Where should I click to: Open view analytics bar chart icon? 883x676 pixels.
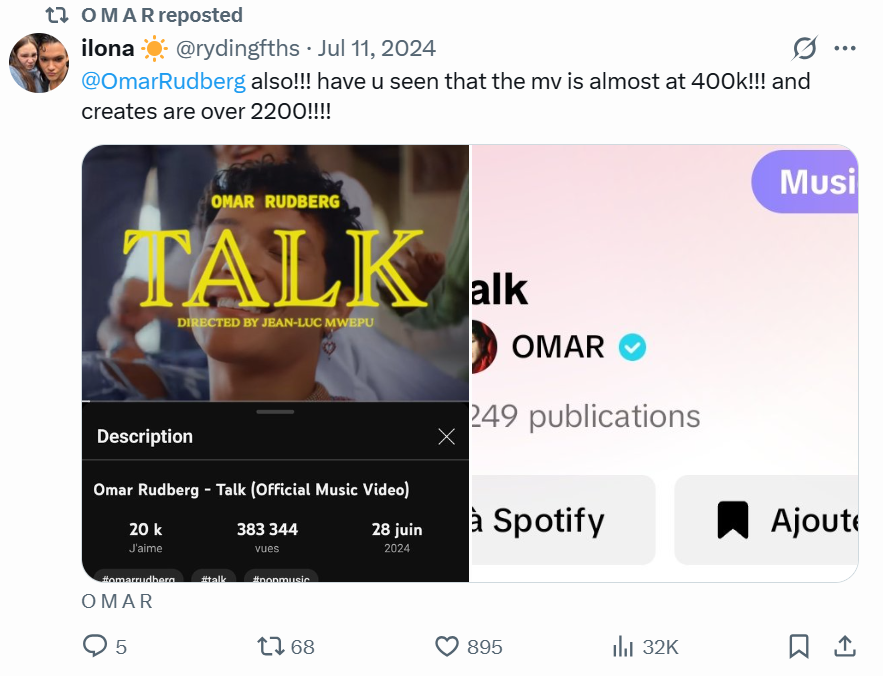pyautogui.click(x=623, y=646)
